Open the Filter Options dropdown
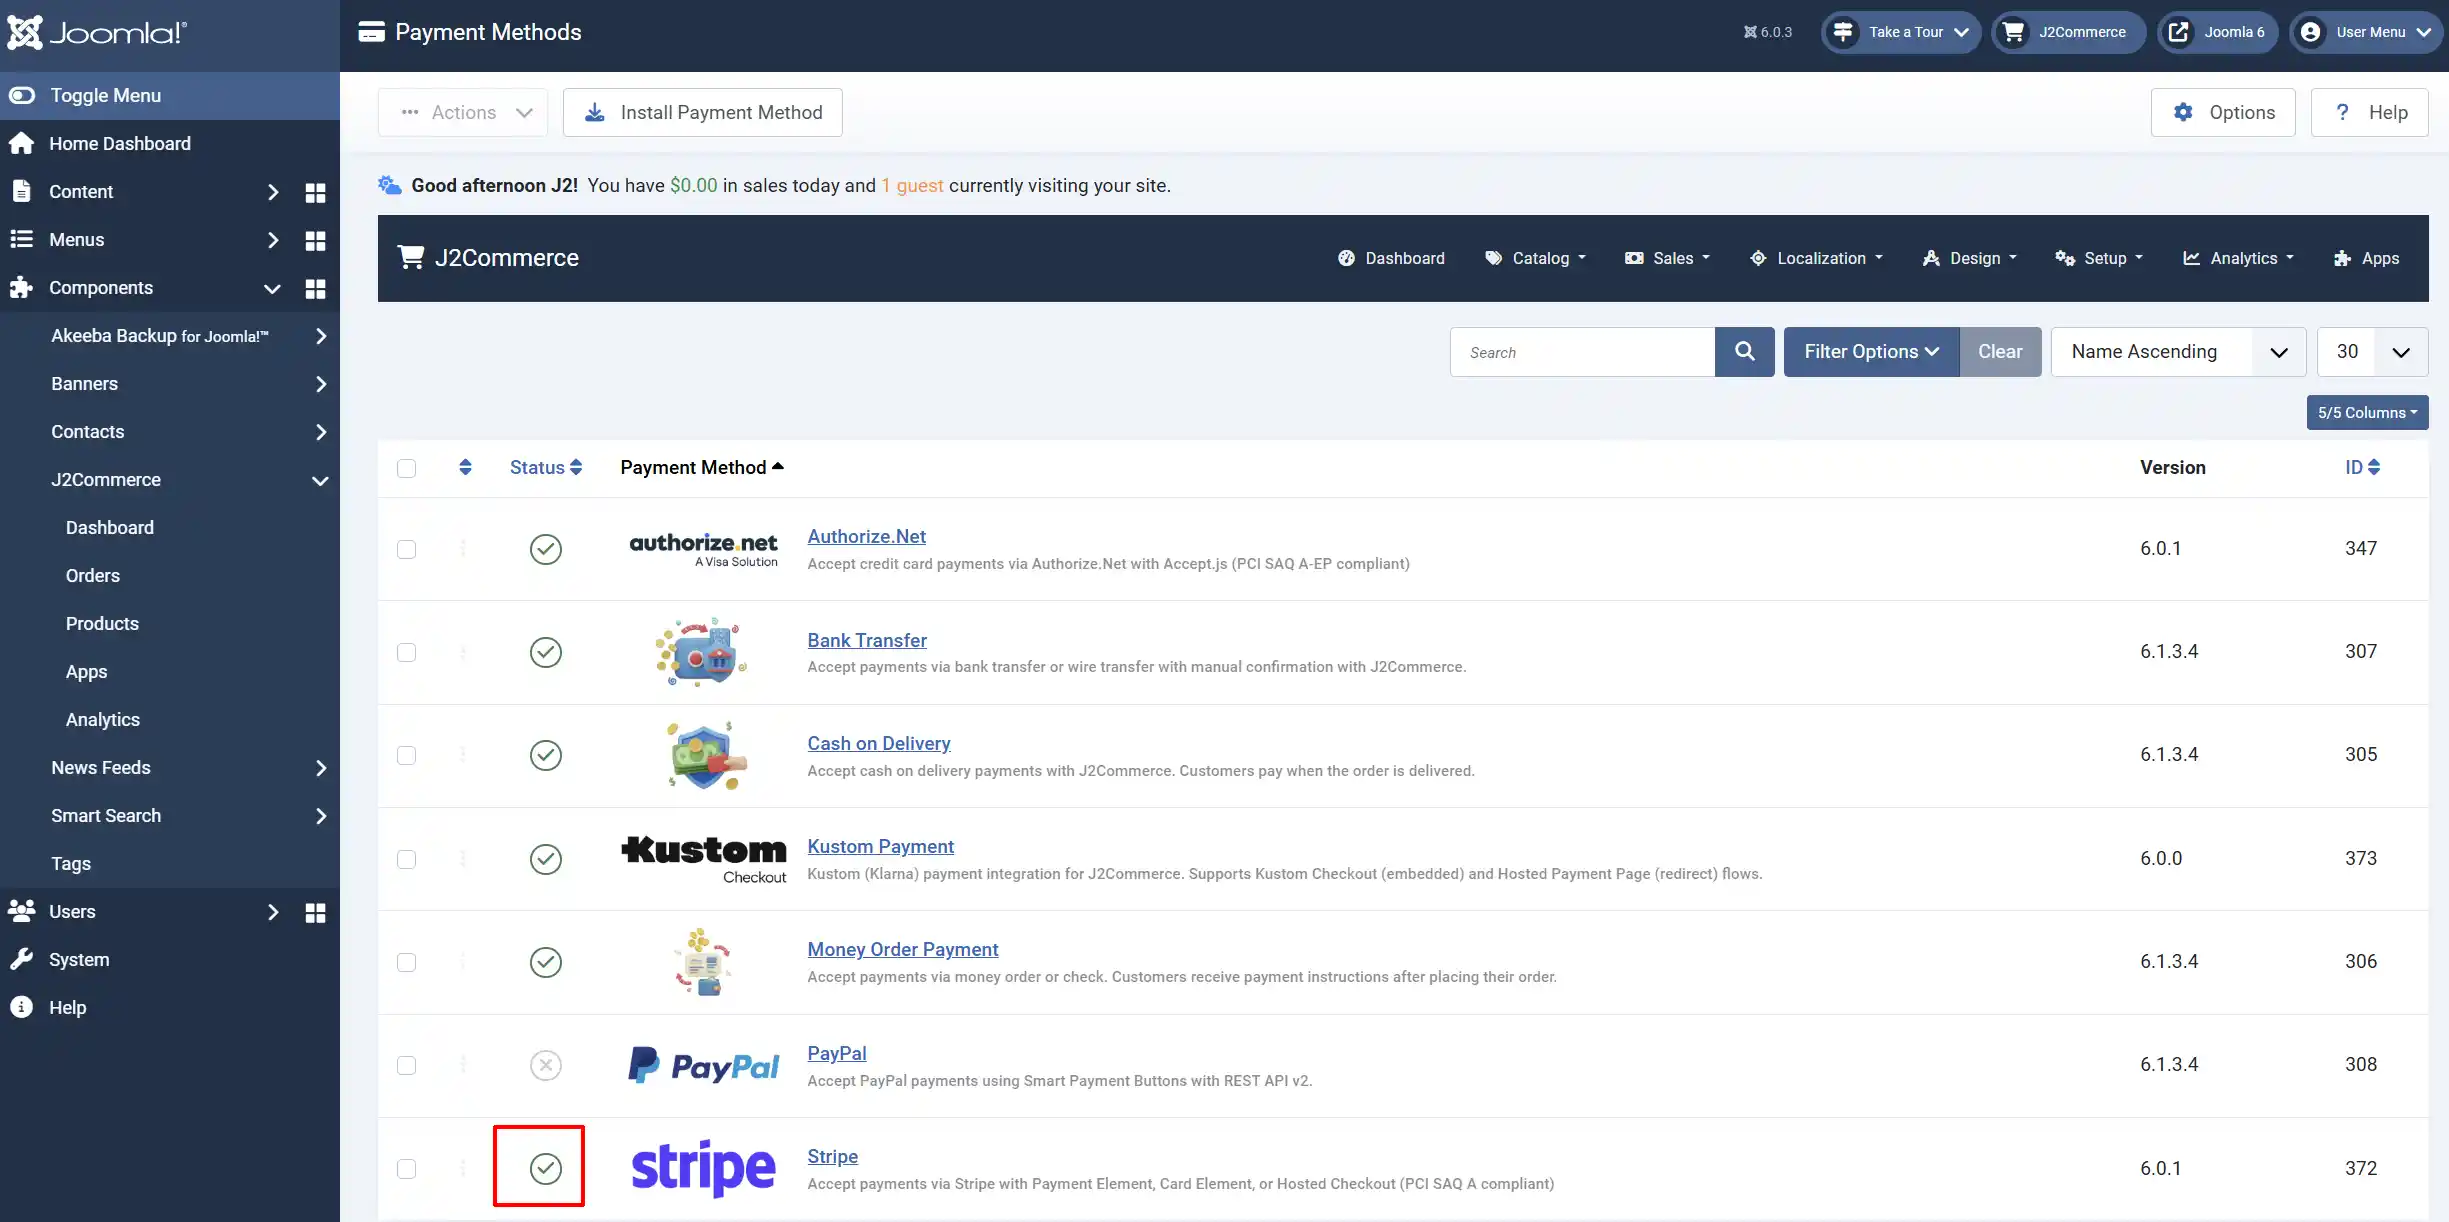Viewport: 2449px width, 1222px height. click(1871, 352)
